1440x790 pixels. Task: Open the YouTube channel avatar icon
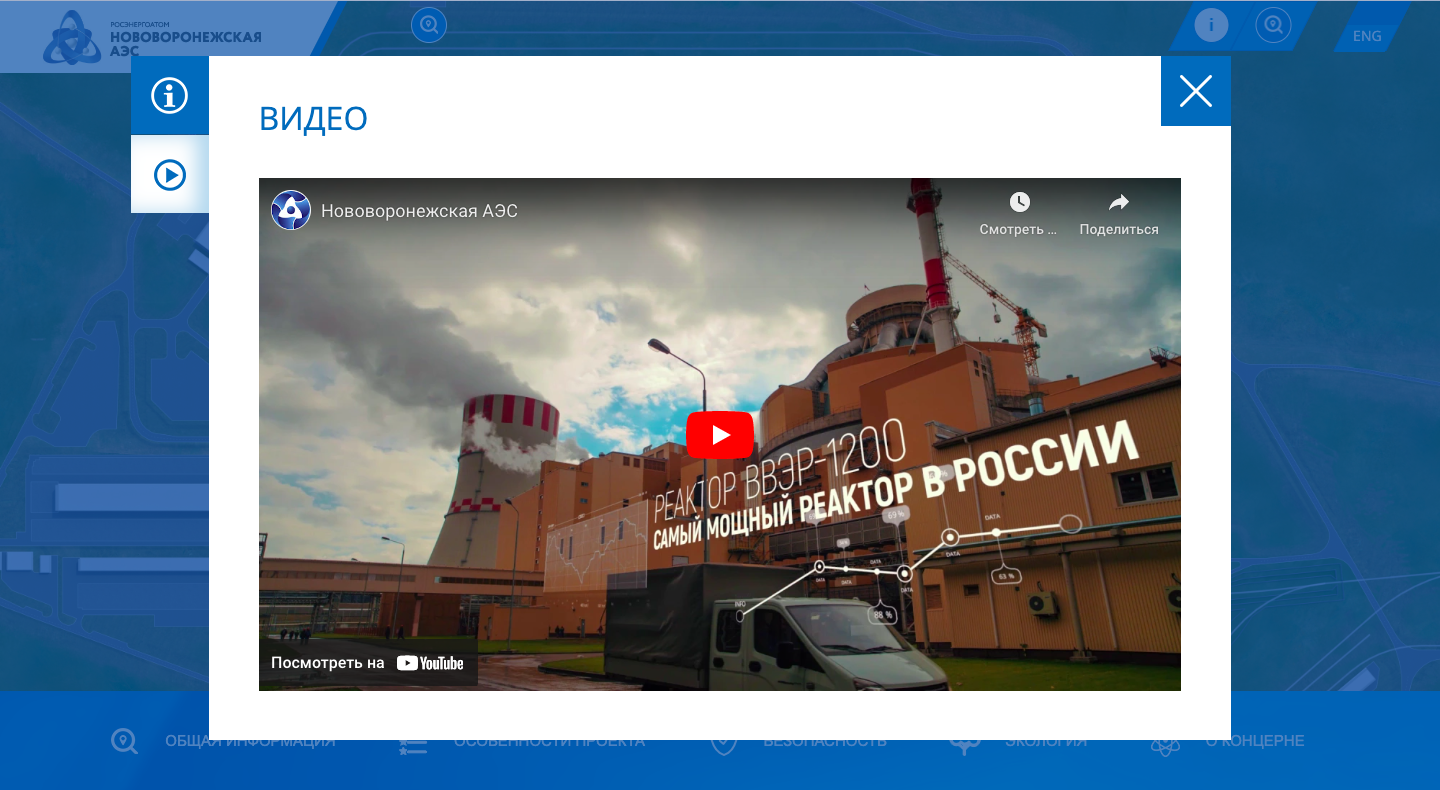pyautogui.click(x=291, y=211)
